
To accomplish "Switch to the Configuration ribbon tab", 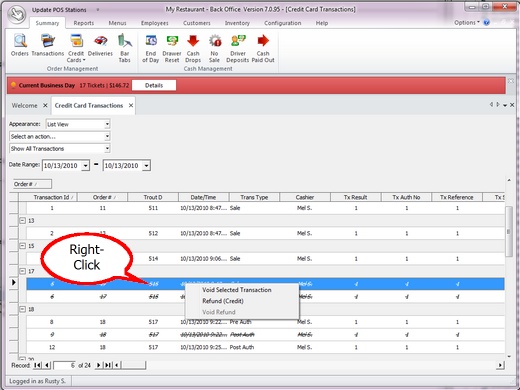I will [x=283, y=23].
